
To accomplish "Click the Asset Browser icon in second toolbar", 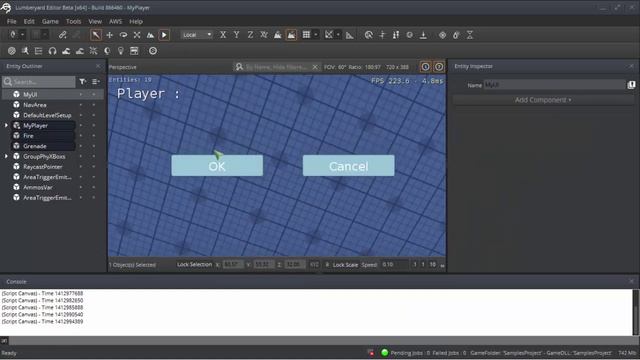I will (x=11, y=51).
